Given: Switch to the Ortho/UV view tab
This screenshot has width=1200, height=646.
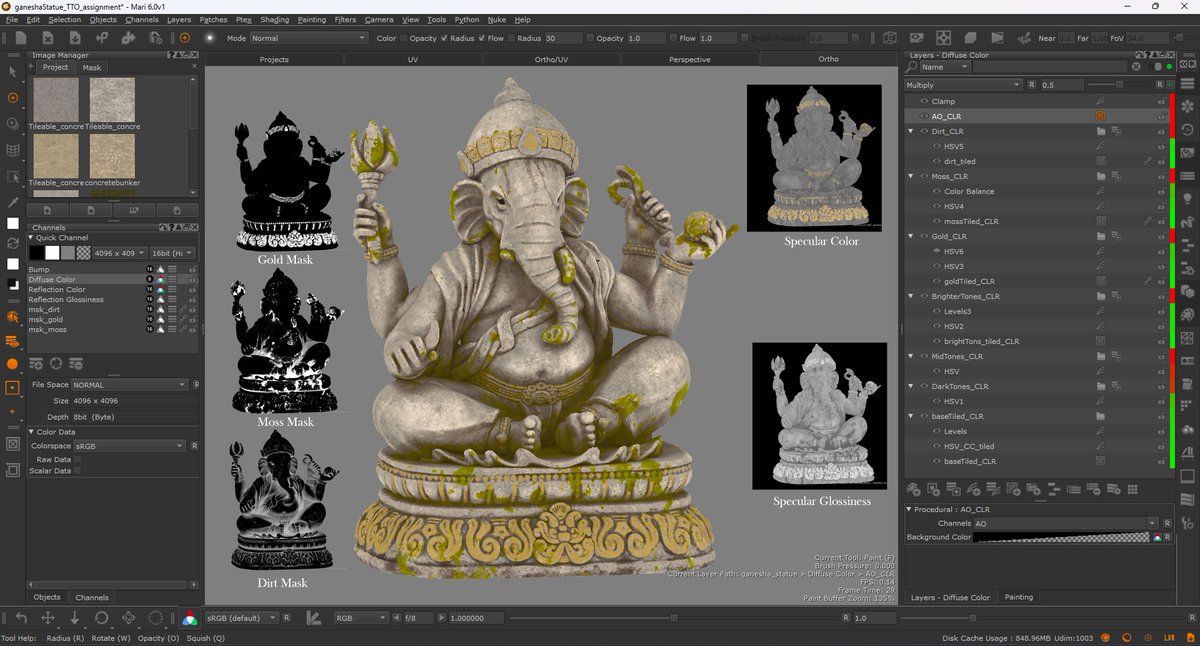Looking at the screenshot, I should pos(551,59).
